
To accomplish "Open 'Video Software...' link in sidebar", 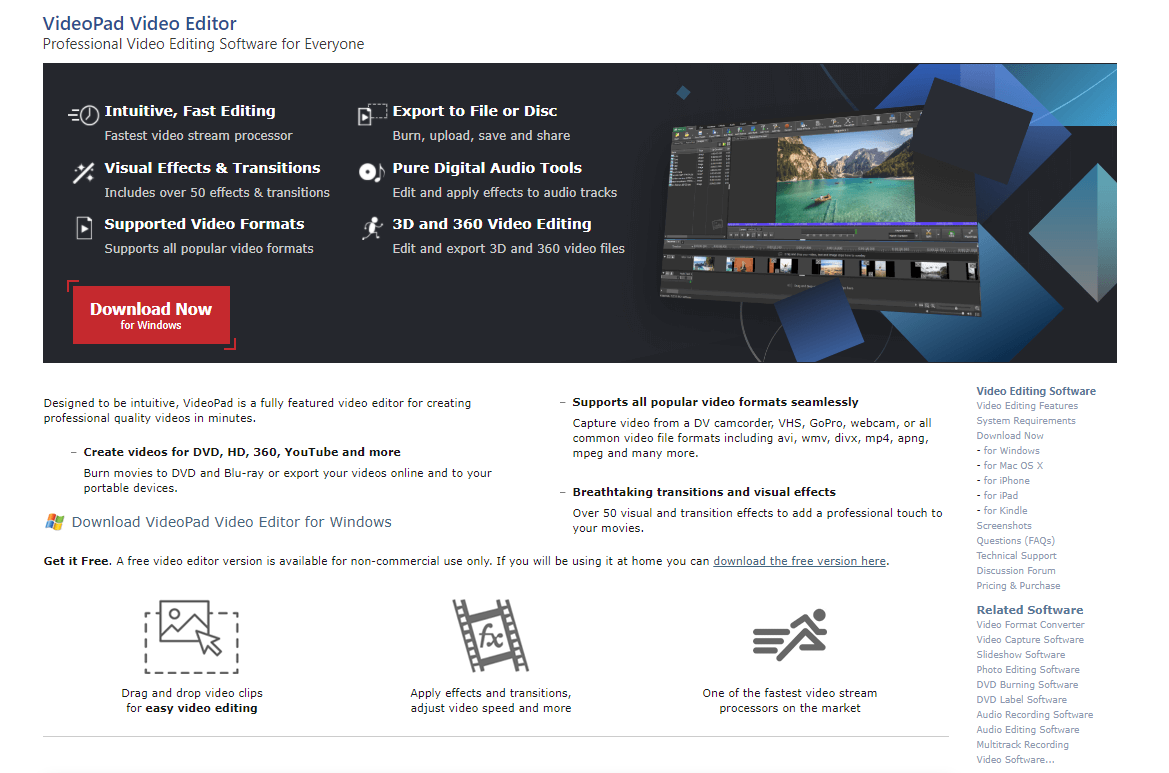I will click(1015, 759).
